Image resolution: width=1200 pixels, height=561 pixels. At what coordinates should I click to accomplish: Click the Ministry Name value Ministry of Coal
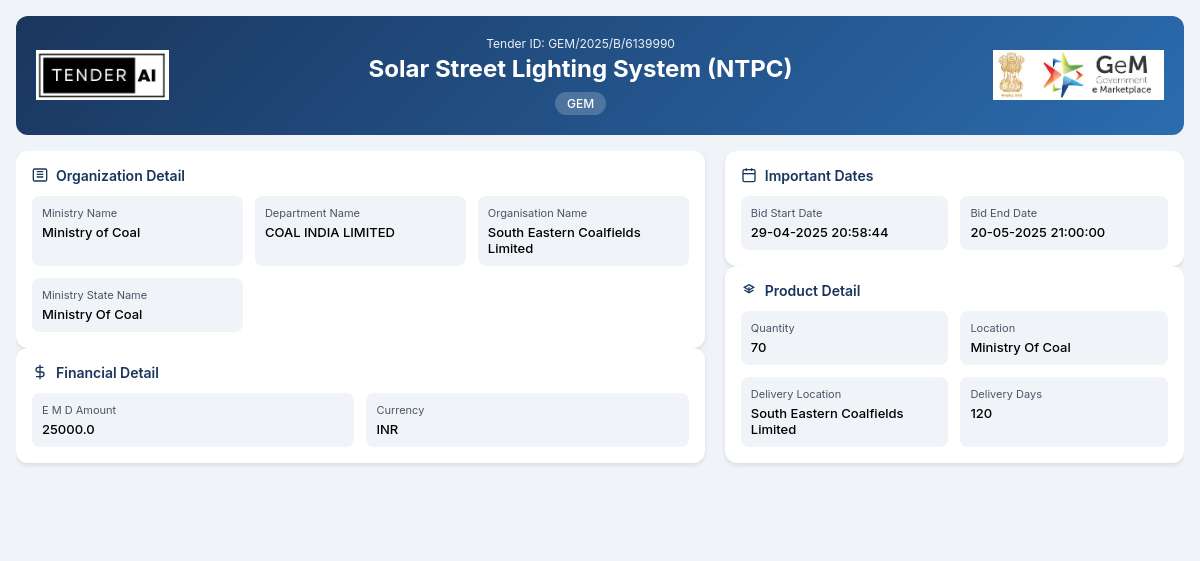91,233
